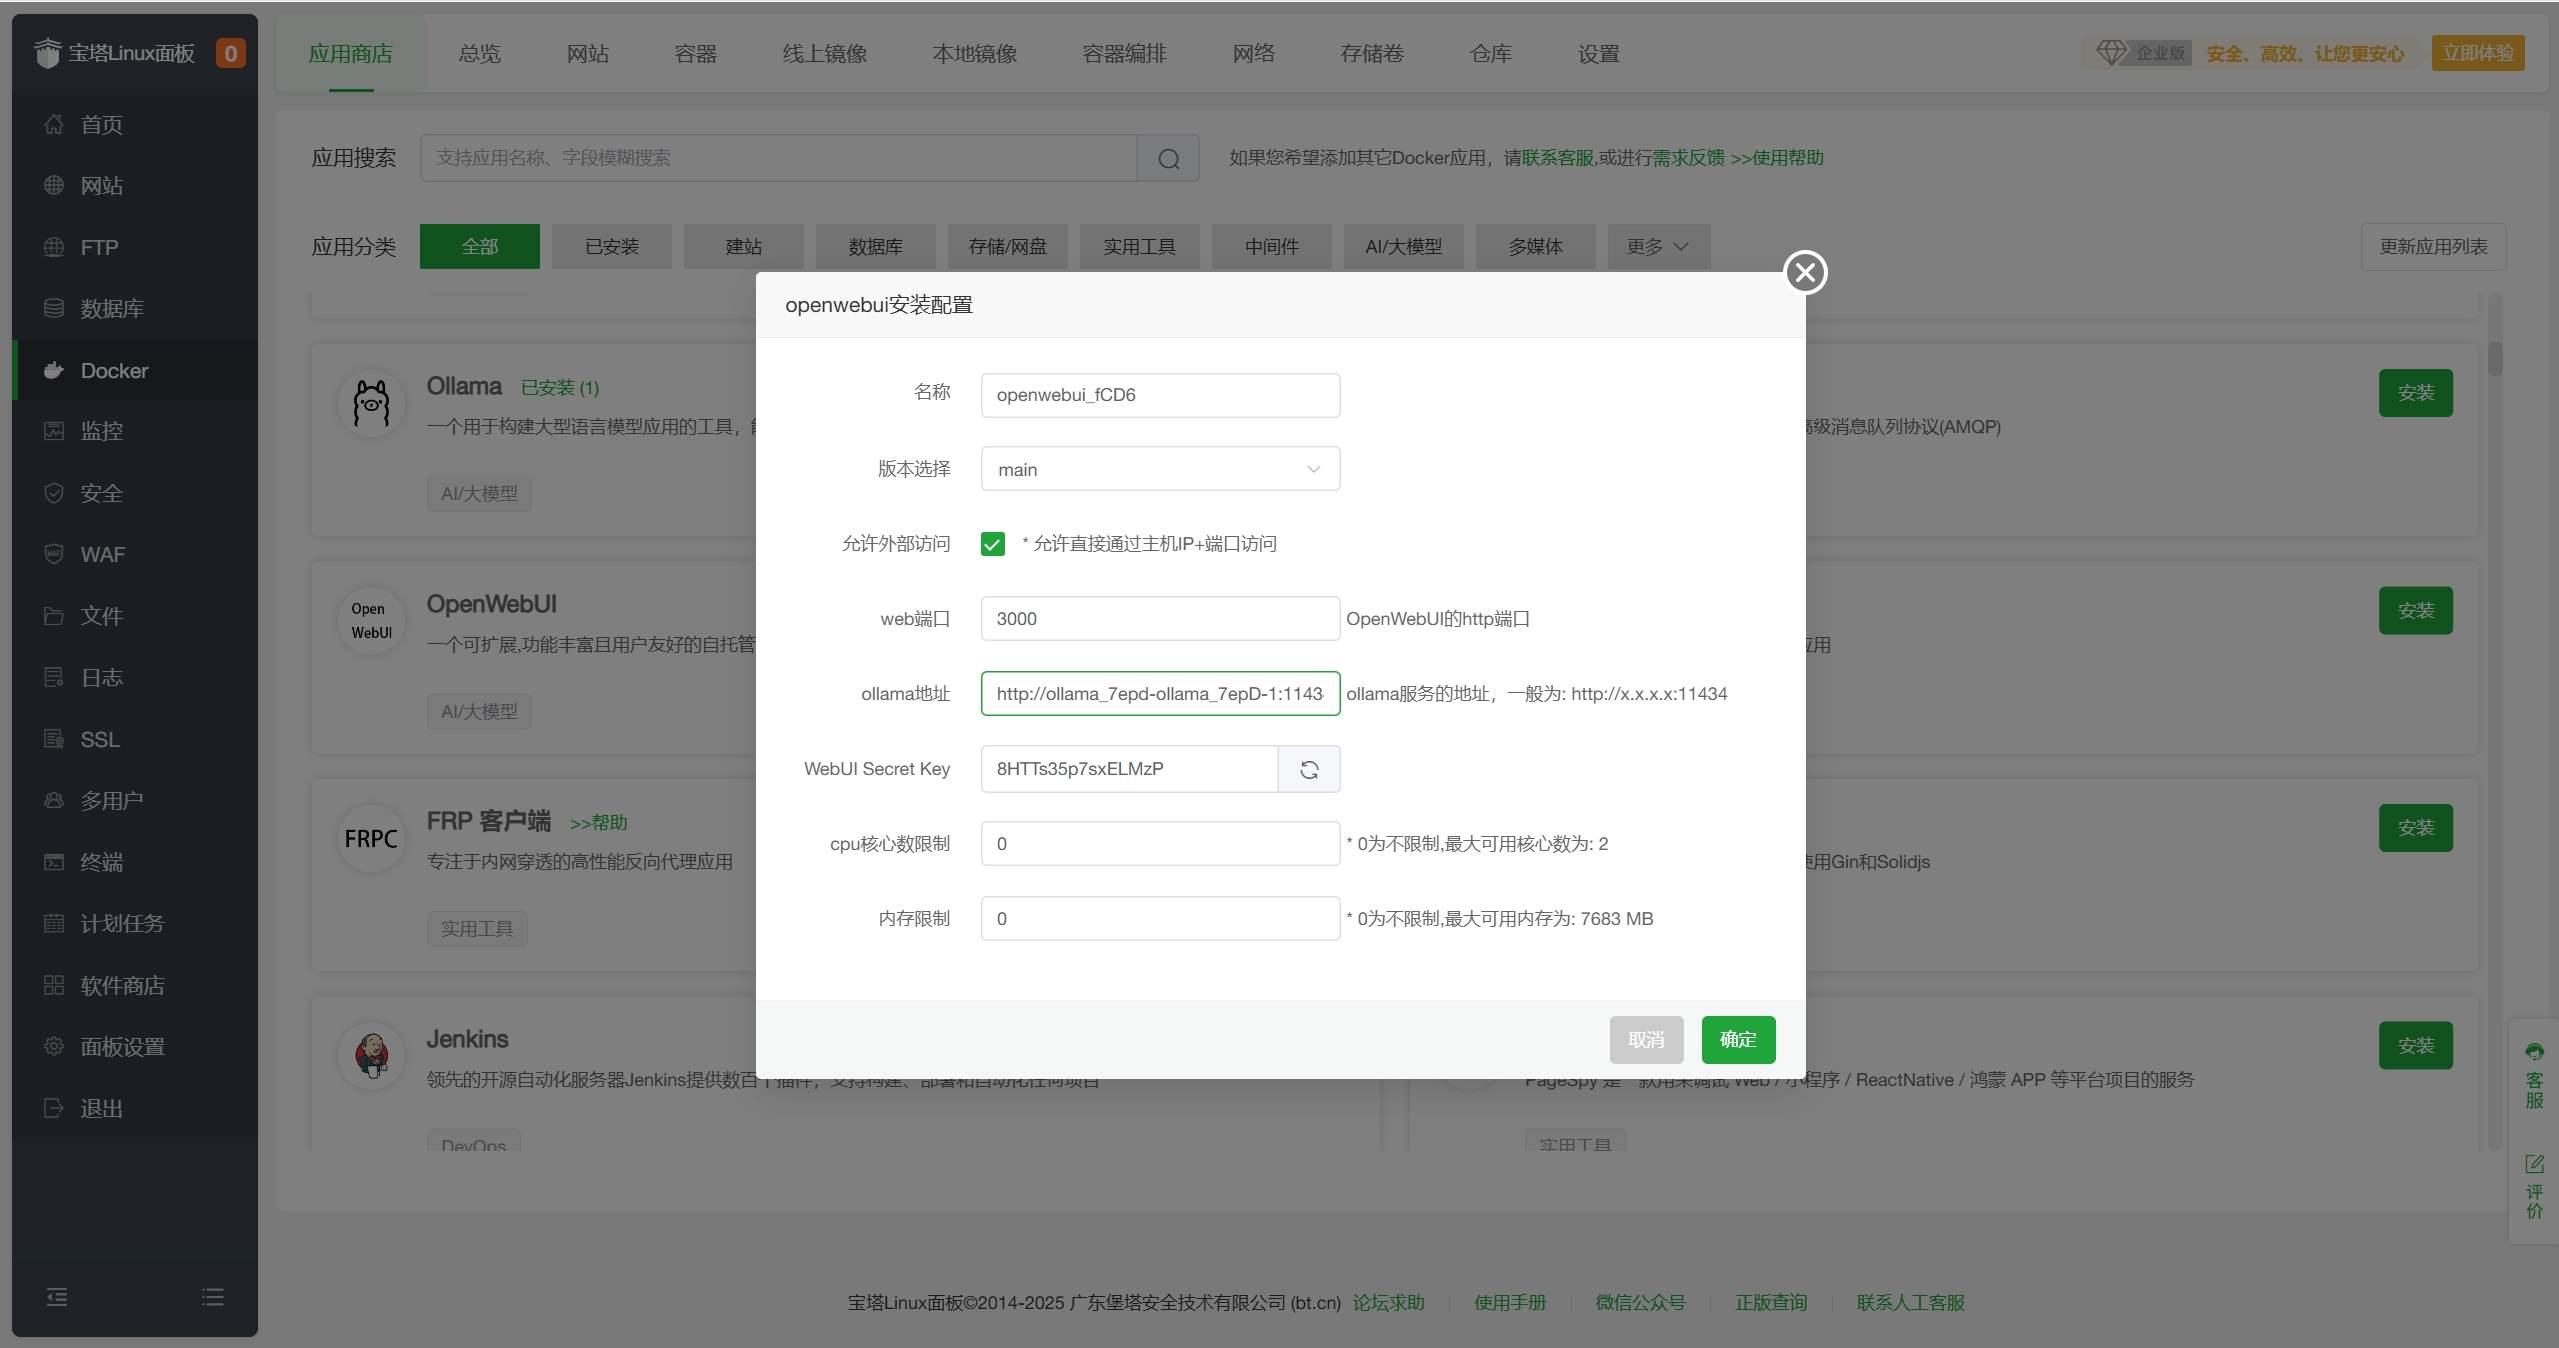The width and height of the screenshot is (2559, 1348).
Task: Click the 名称 input field
Action: [x=1160, y=395]
